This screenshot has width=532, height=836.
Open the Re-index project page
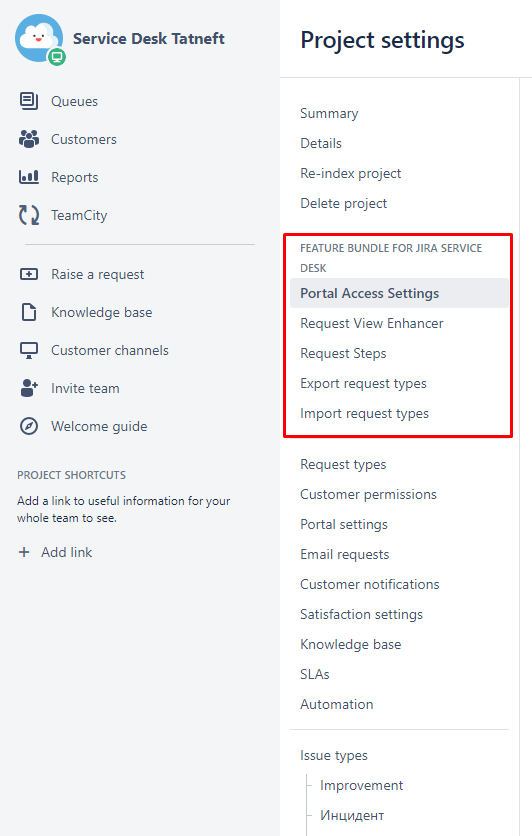(x=350, y=173)
